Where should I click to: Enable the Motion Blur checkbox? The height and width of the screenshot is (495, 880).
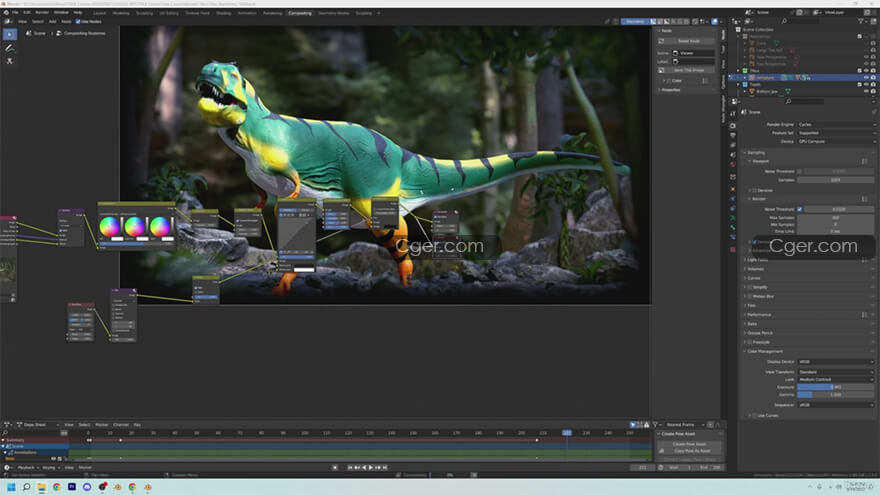pyautogui.click(x=749, y=296)
